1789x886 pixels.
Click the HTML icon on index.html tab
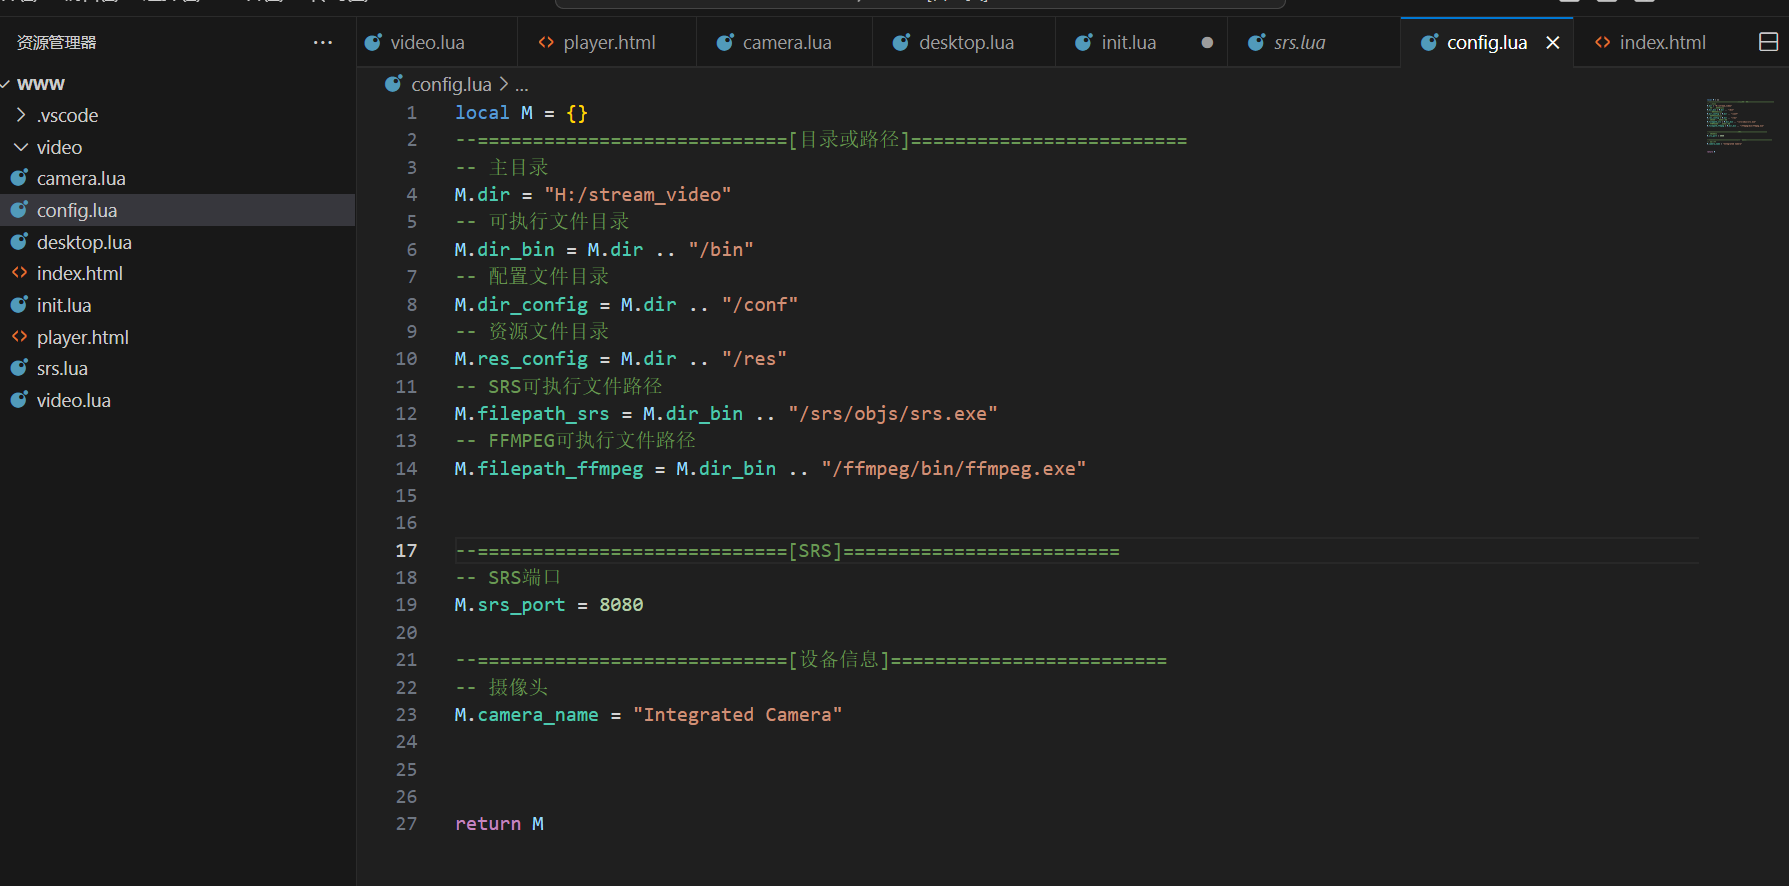coord(1603,42)
